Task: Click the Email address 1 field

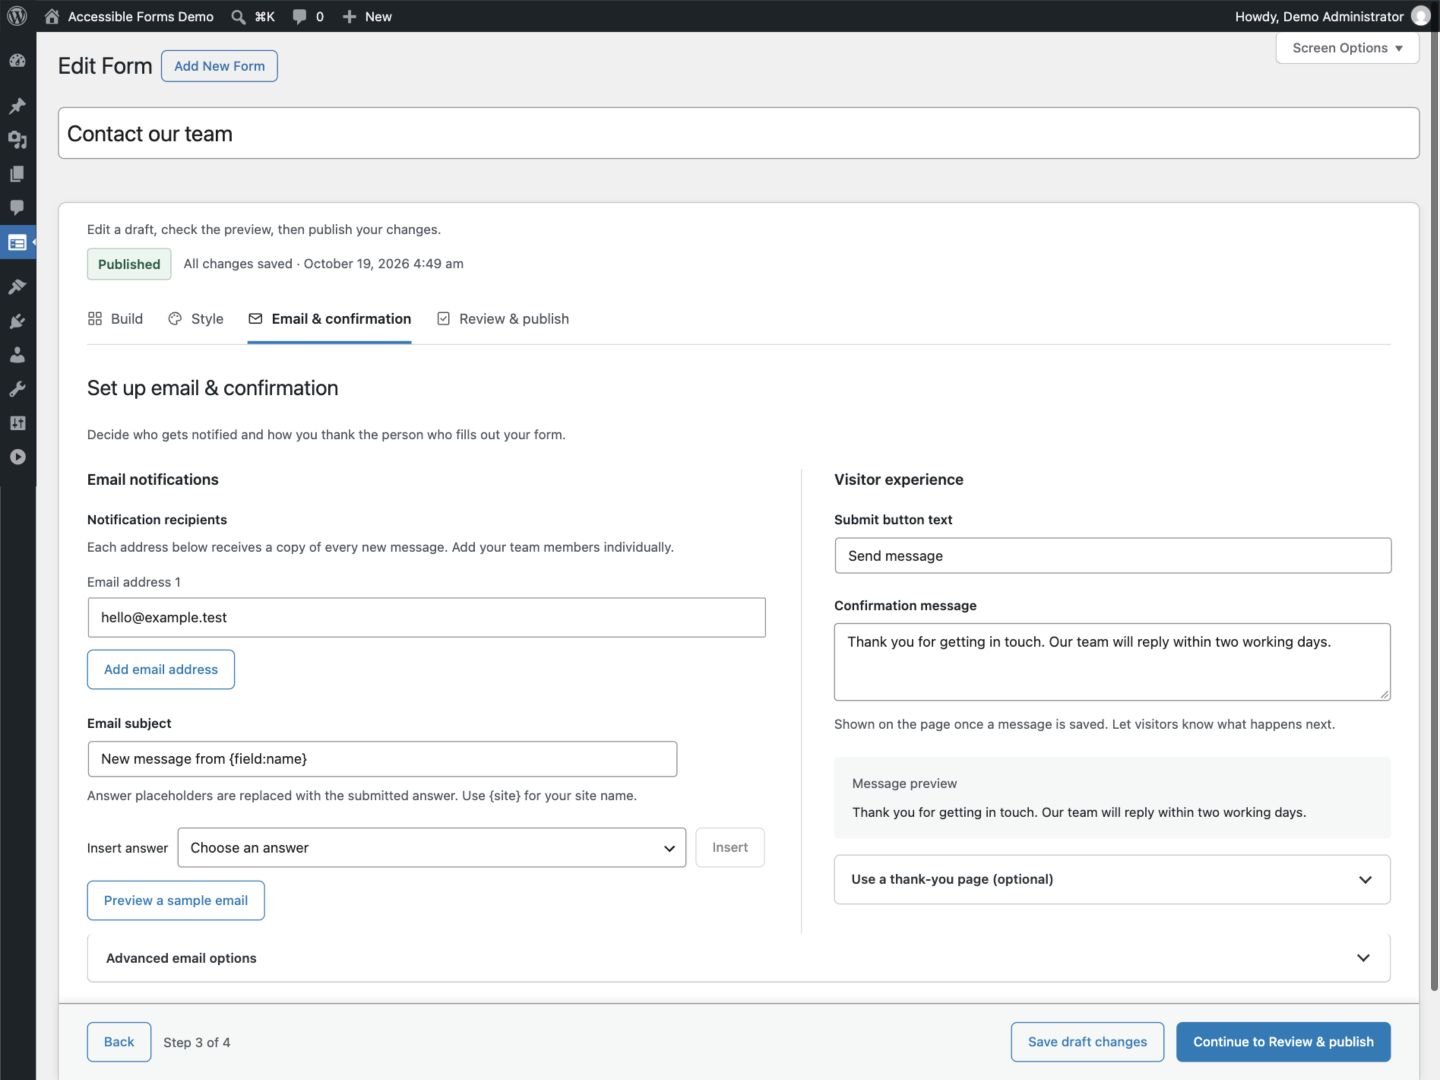Action: coord(427,618)
